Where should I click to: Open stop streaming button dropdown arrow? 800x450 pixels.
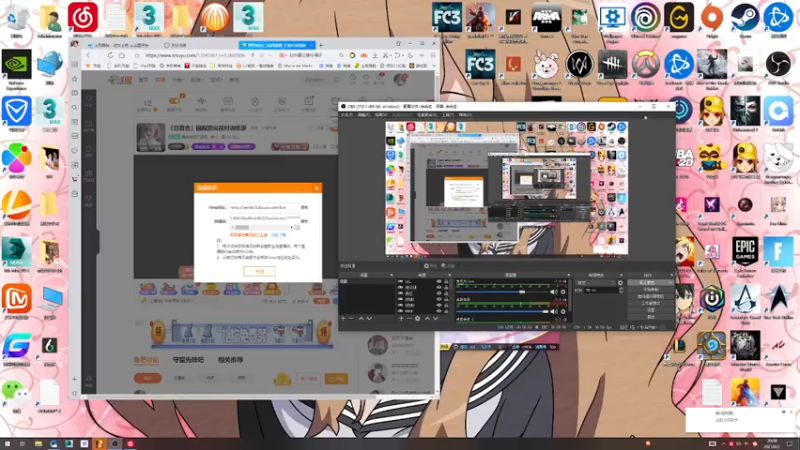(x=670, y=282)
